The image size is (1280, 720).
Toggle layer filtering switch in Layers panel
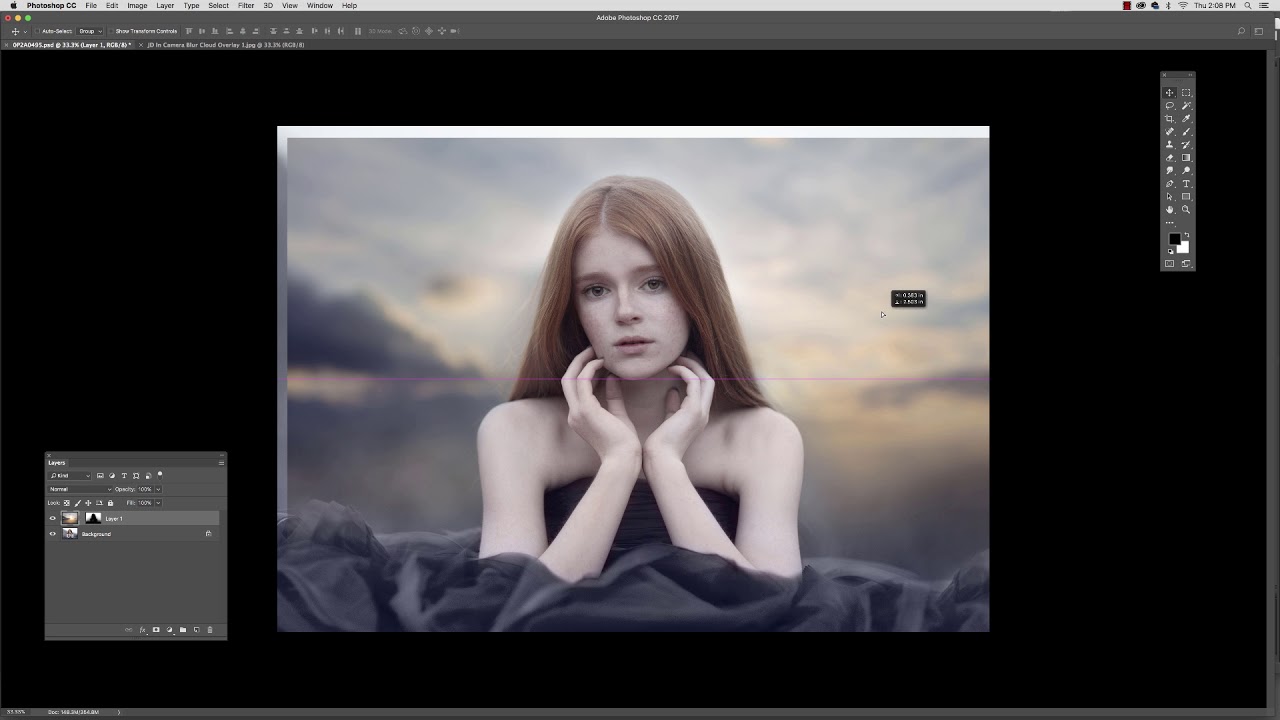160,475
